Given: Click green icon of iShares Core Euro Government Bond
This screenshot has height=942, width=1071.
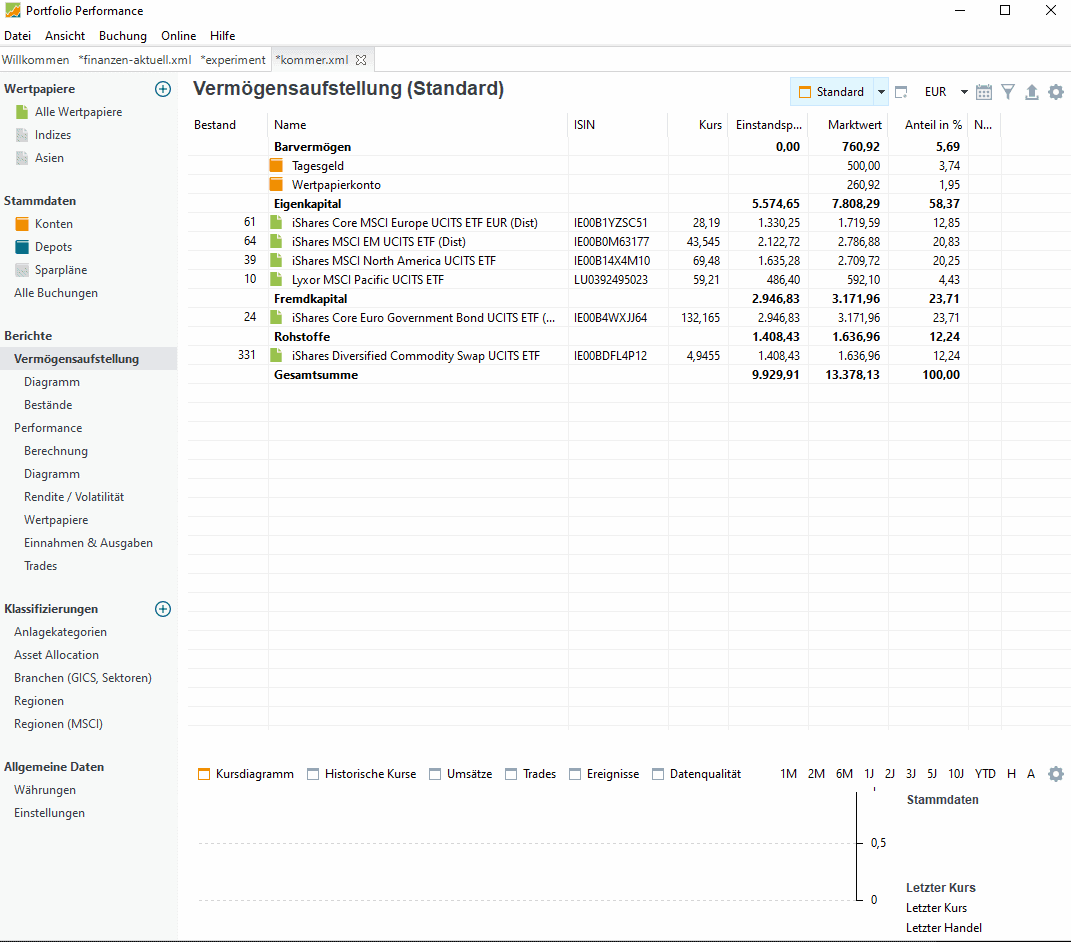Looking at the screenshot, I should [276, 317].
